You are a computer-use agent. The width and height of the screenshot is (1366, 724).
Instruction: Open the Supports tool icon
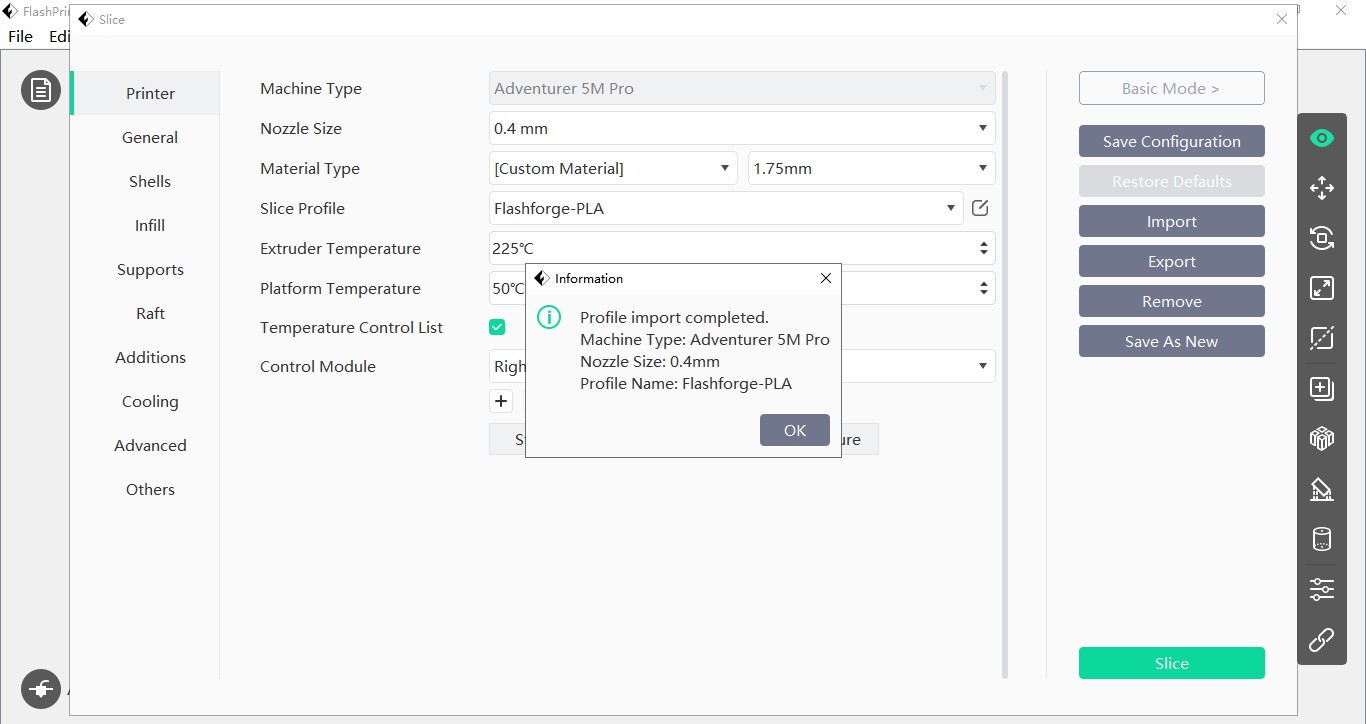coord(1322,489)
